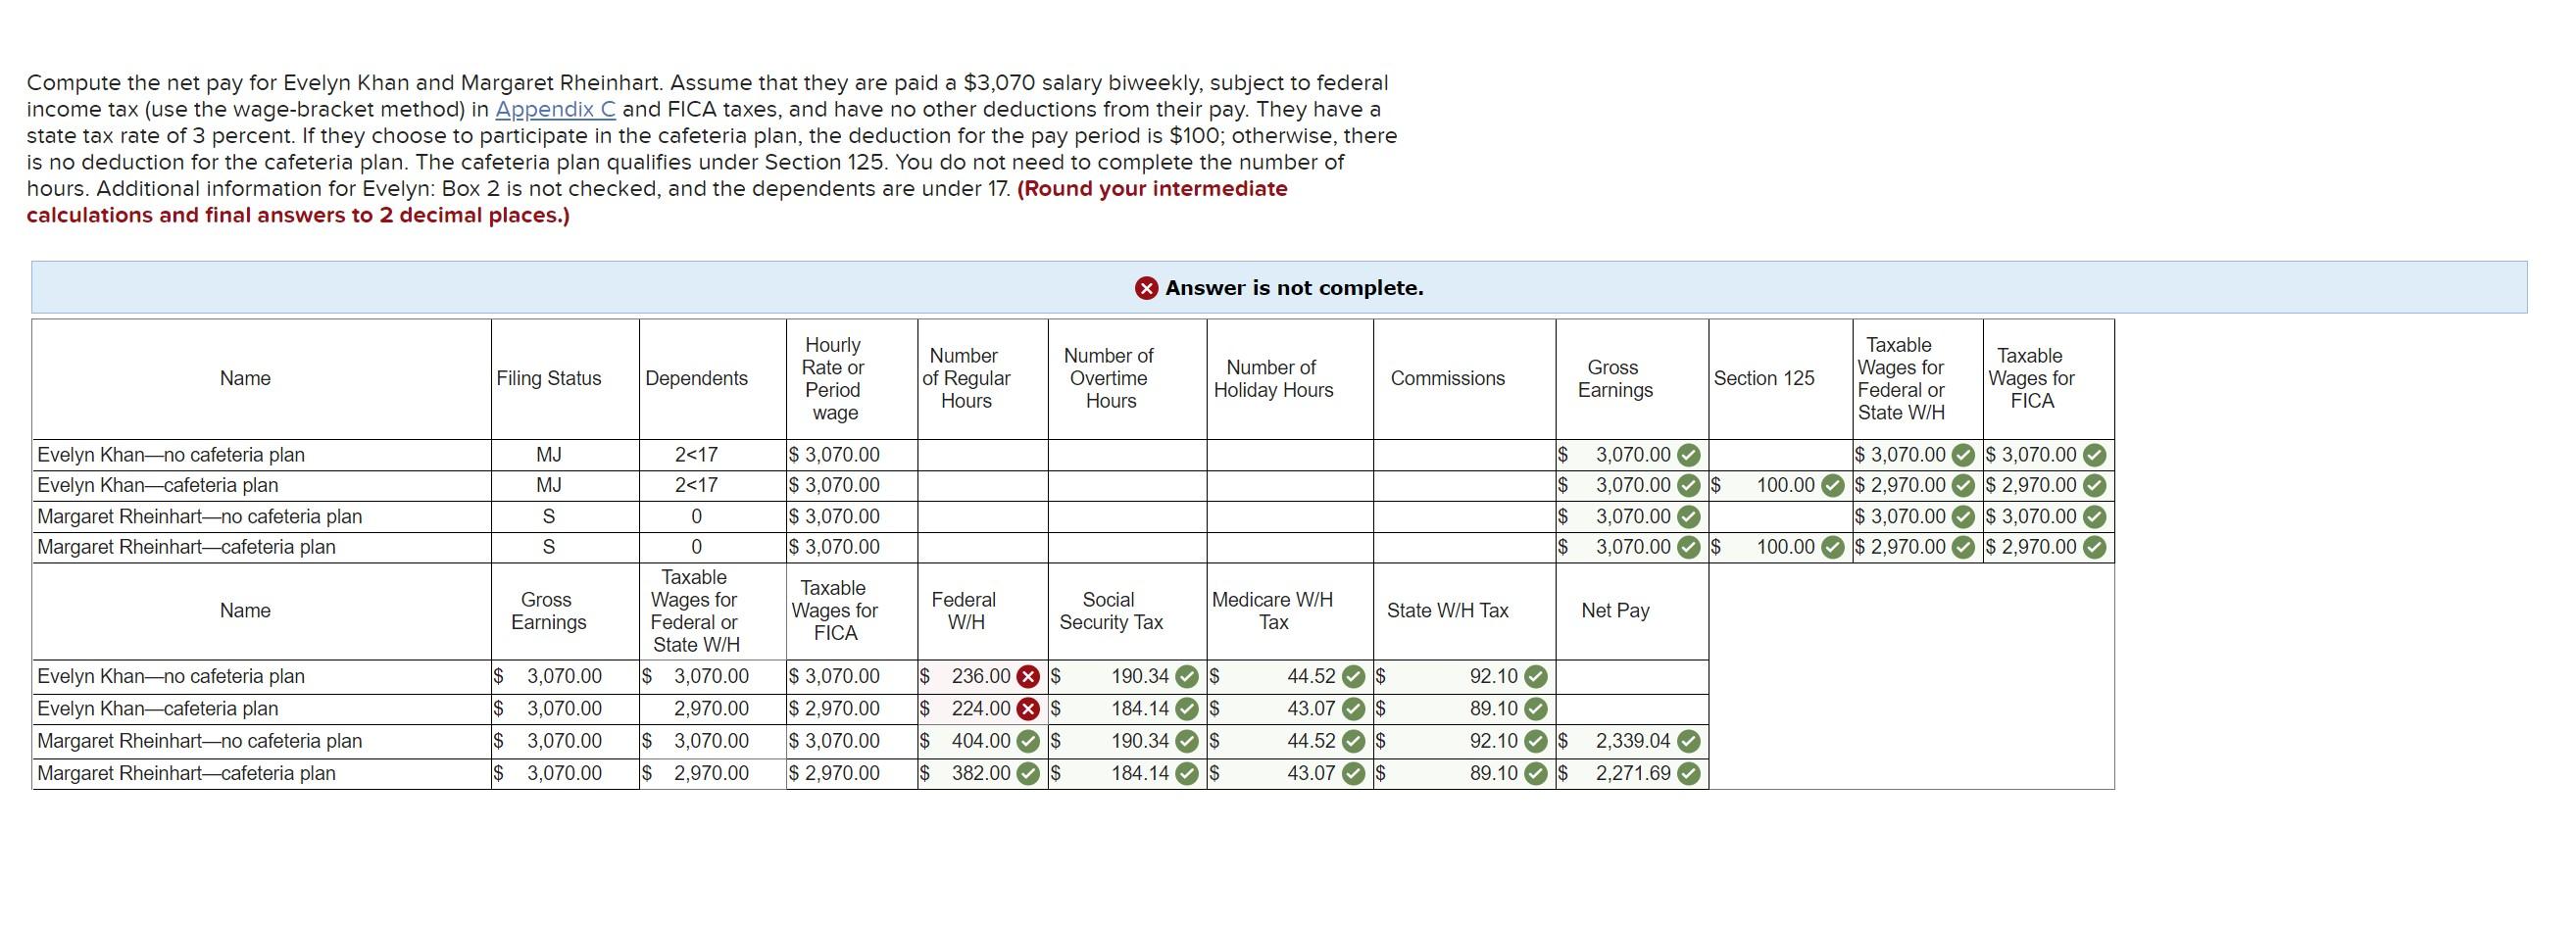Image resolution: width=2576 pixels, height=929 pixels.
Task: Click green check beside Federal W/H 382.00
Action: (x=1027, y=773)
